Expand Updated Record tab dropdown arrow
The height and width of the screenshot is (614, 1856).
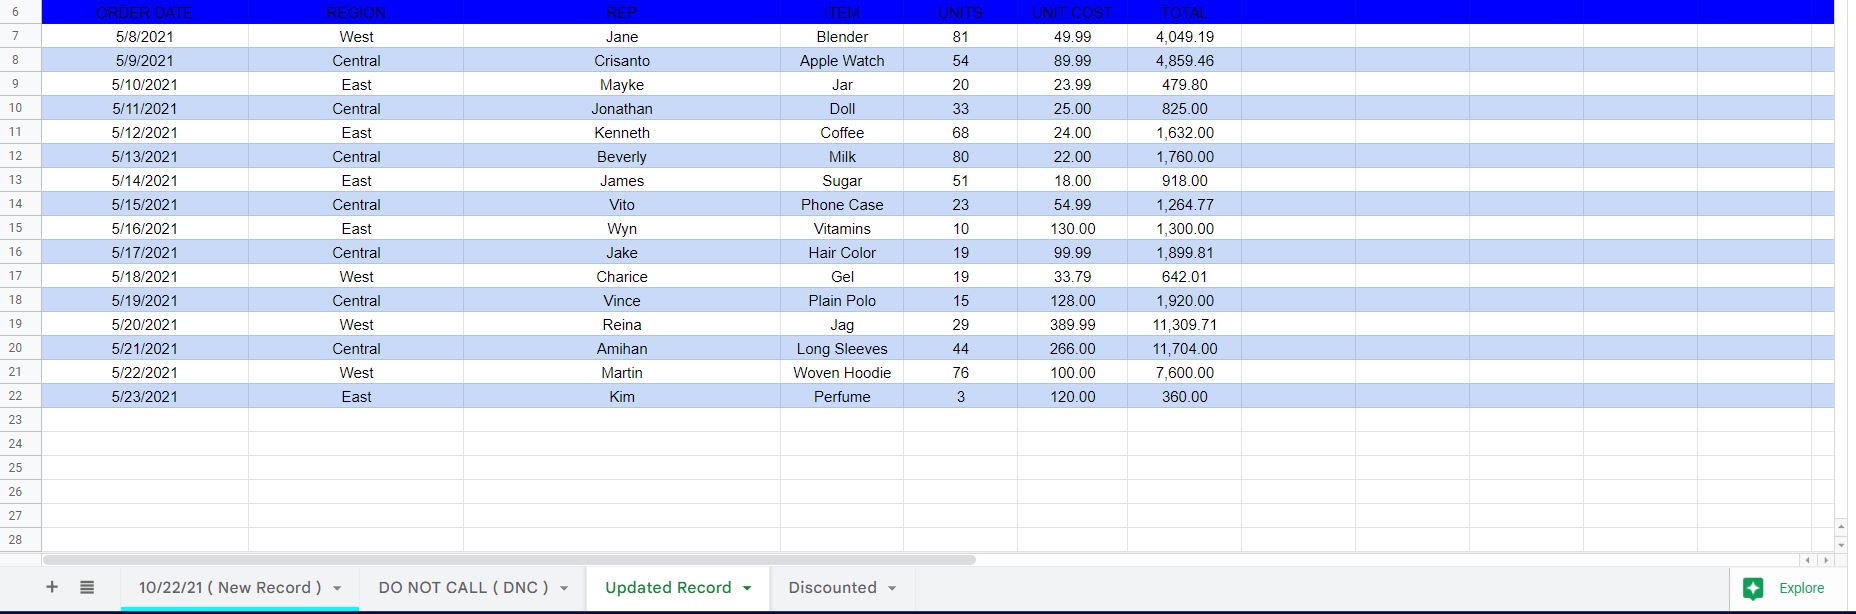pos(747,588)
